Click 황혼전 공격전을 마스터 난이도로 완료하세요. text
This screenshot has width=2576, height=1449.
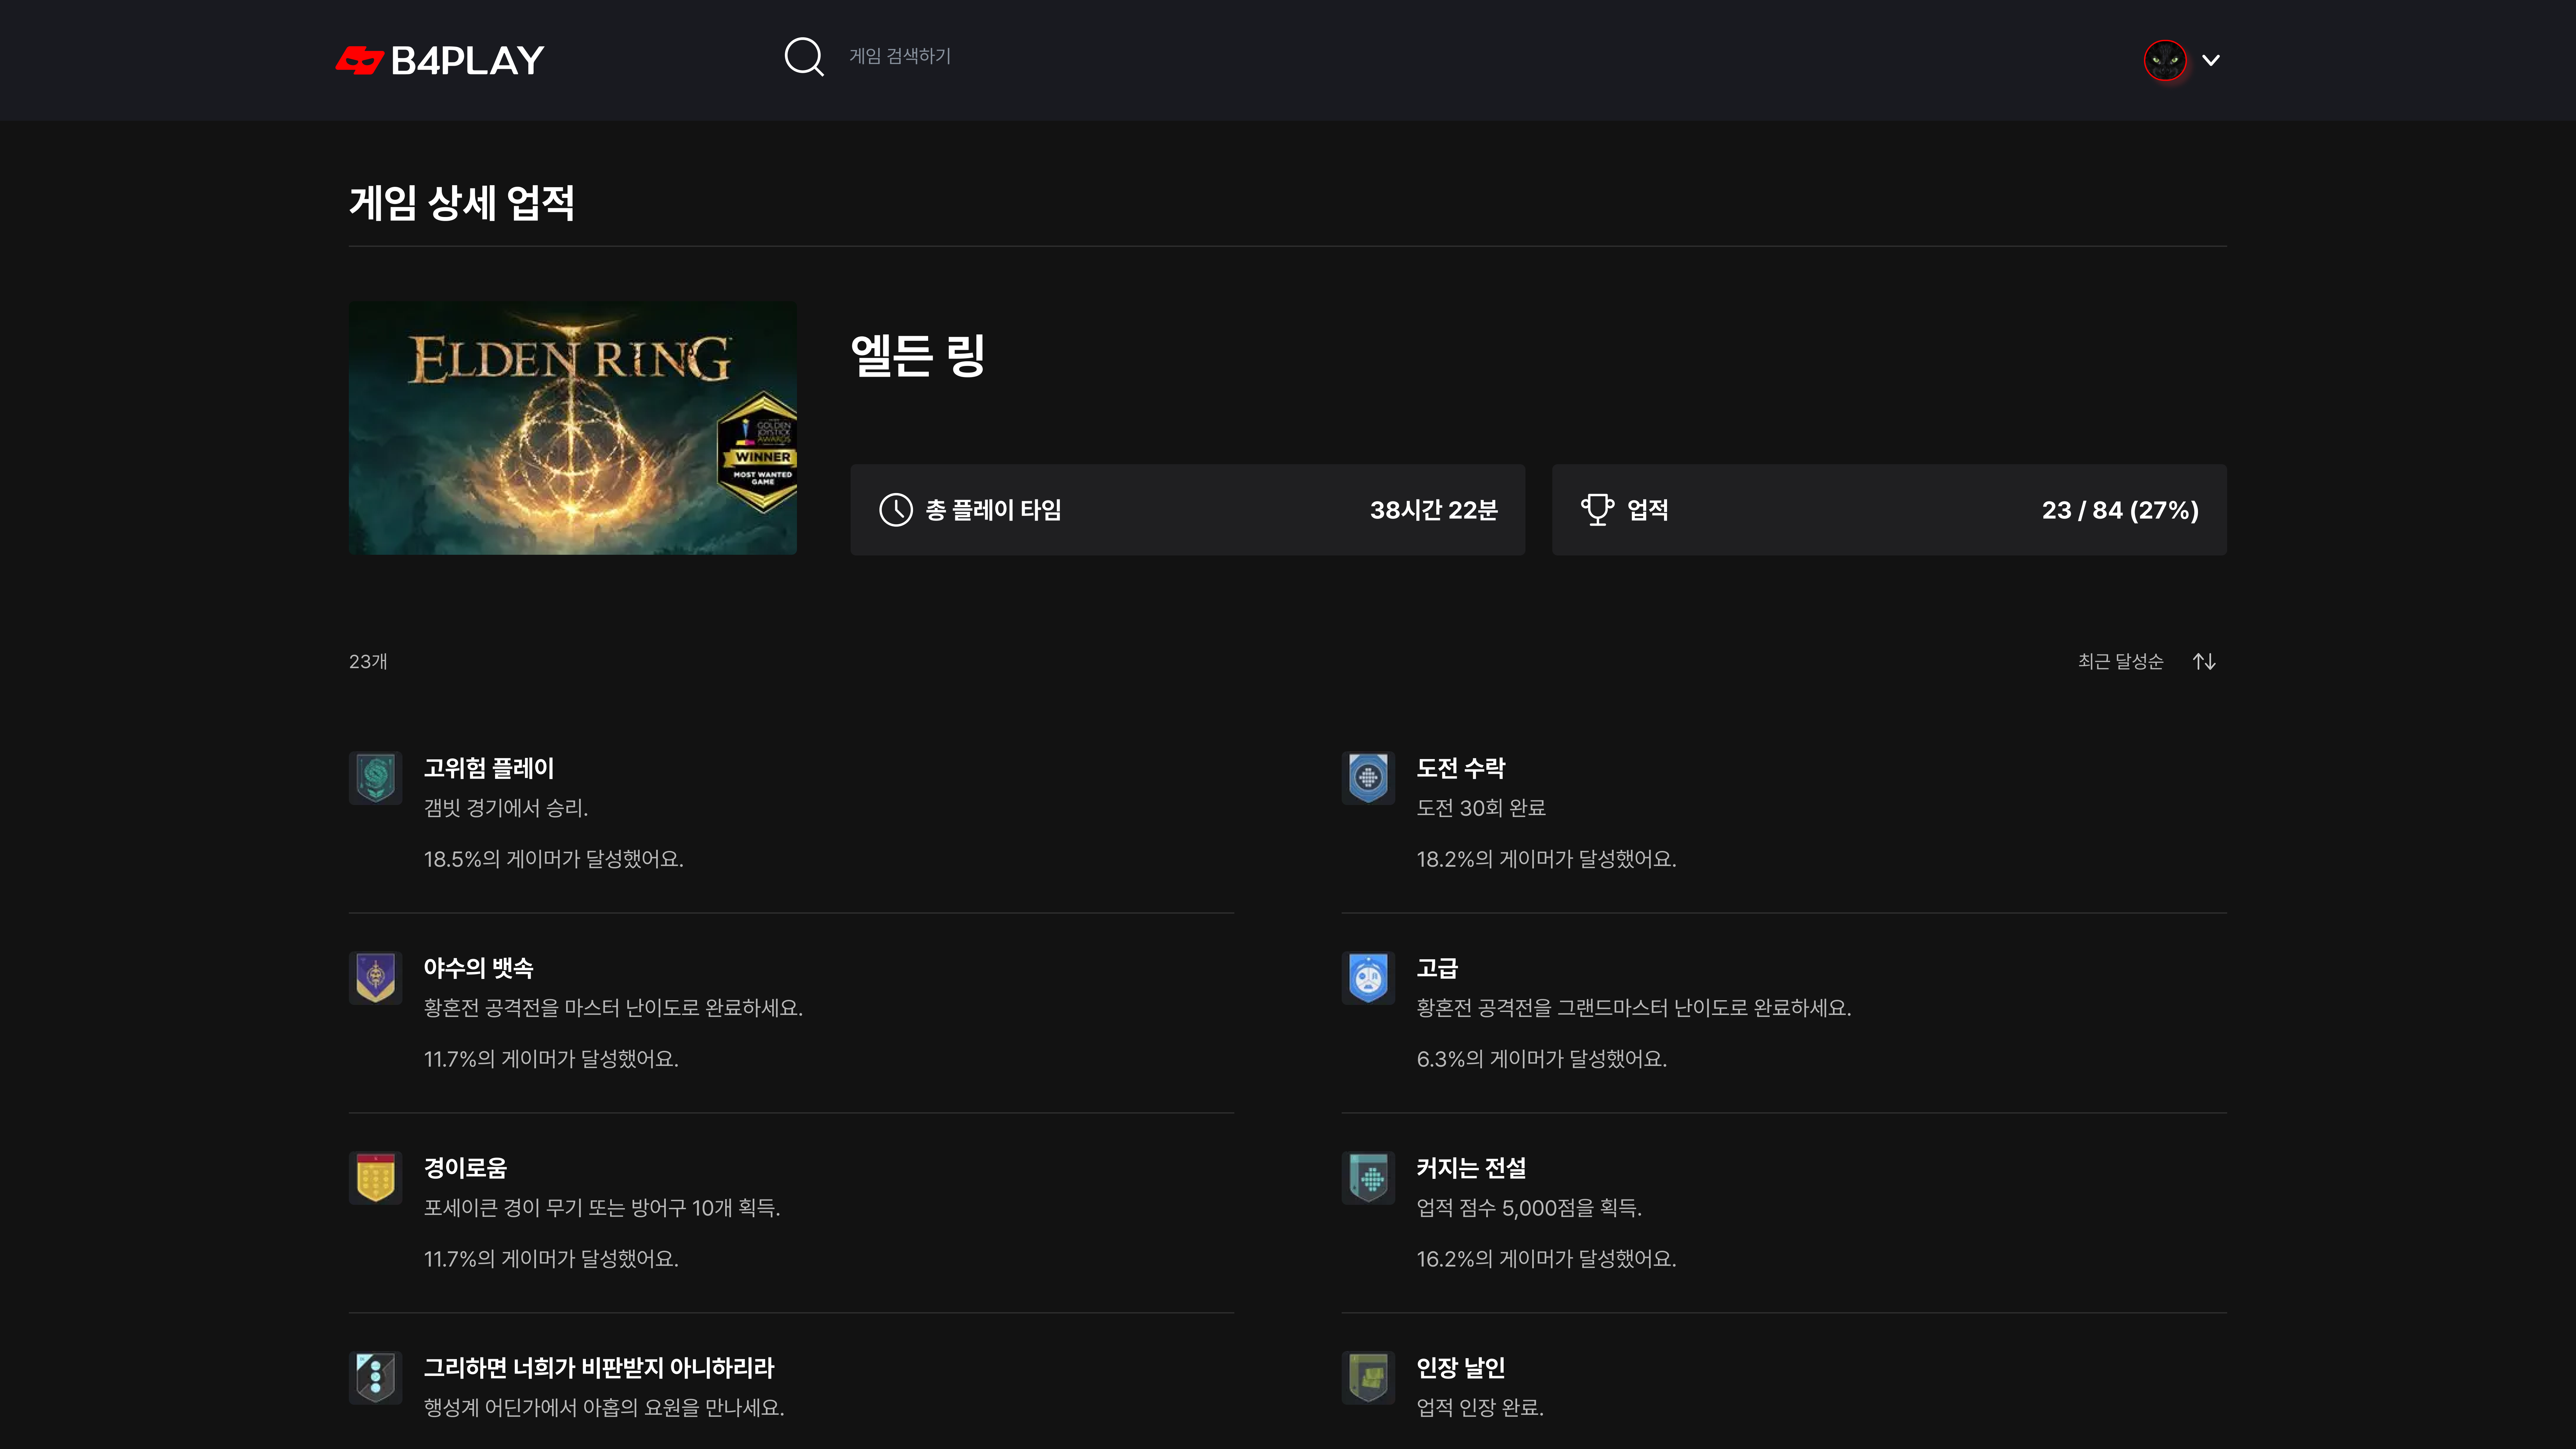613,1008
